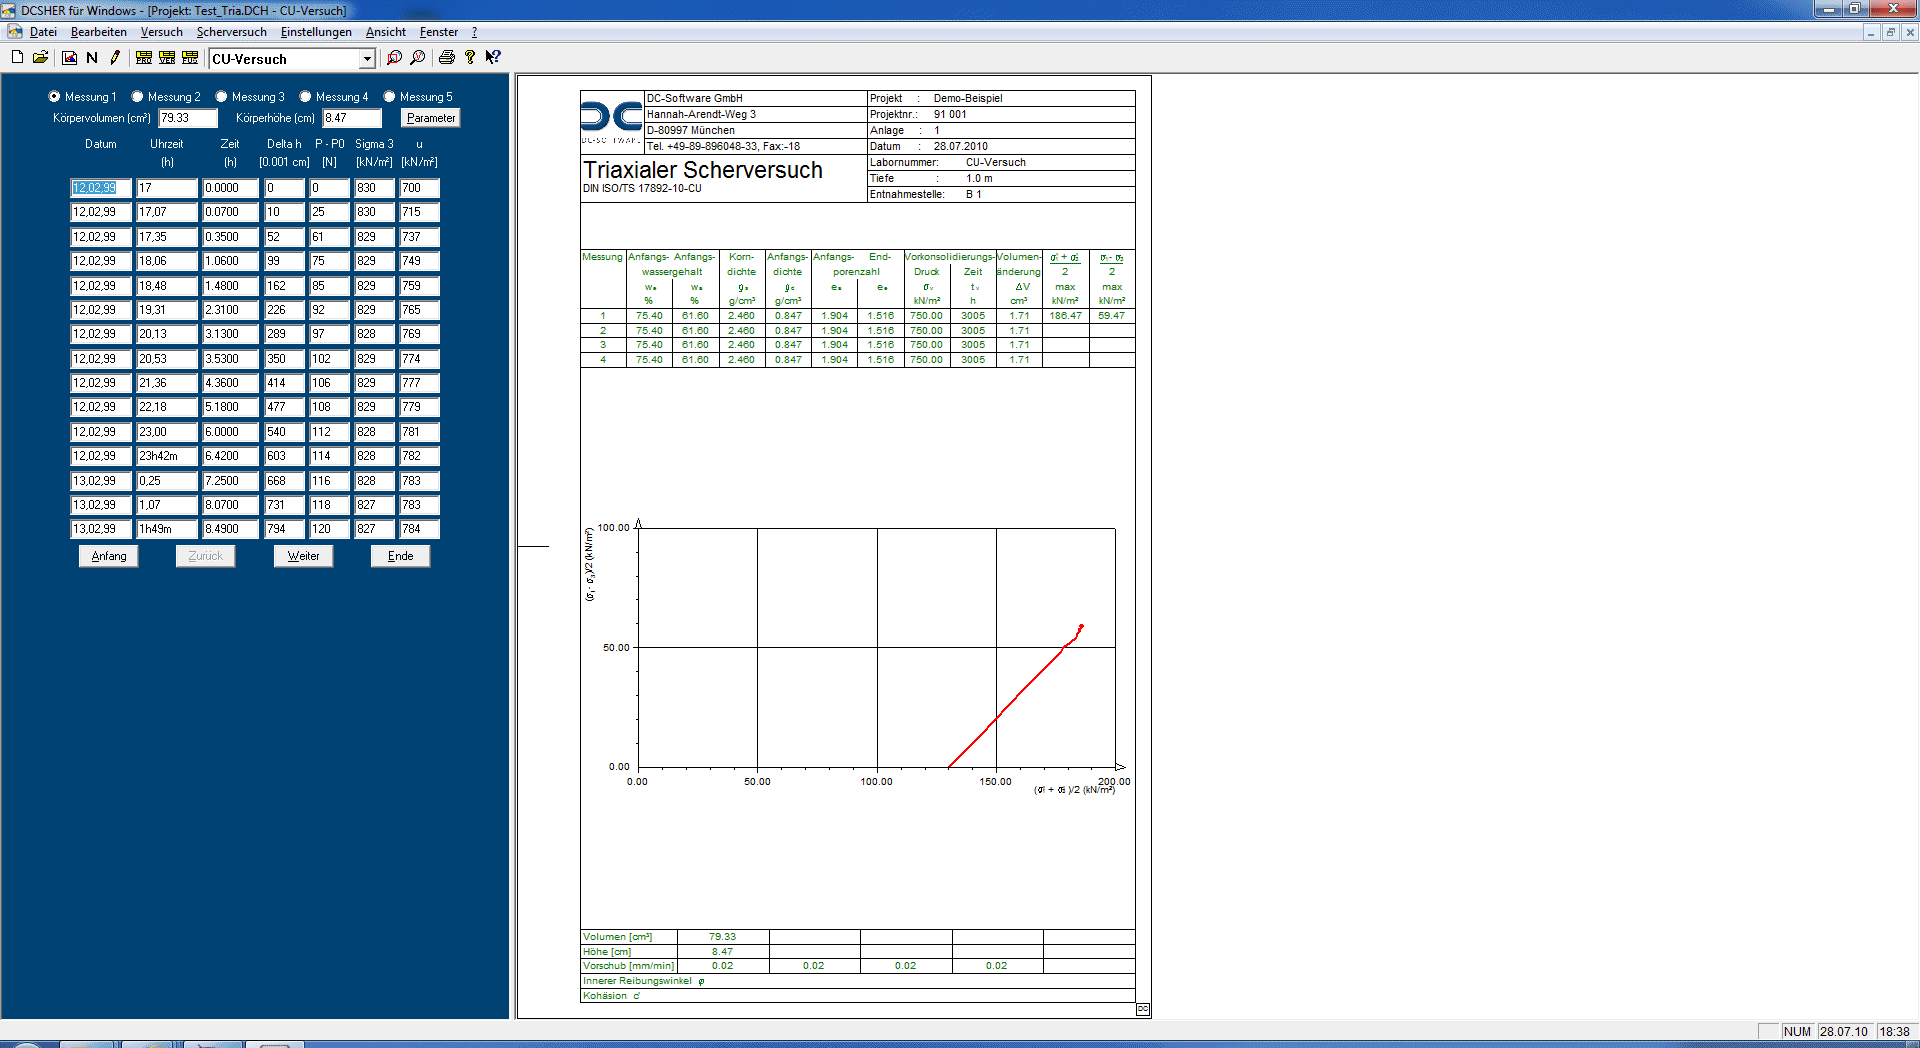Screen dimensions: 1920x1048
Task: Open the Ansicht menu
Action: click(386, 32)
